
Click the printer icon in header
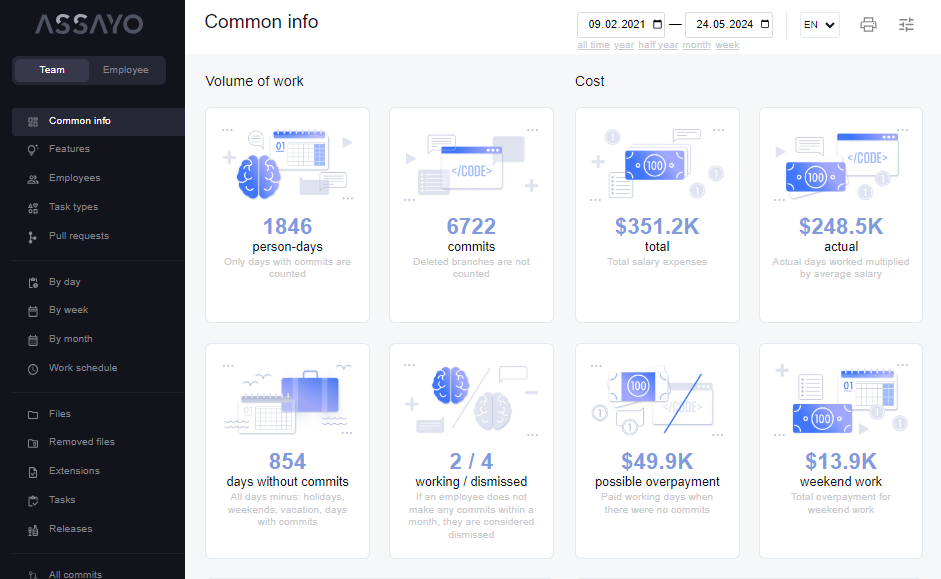(x=868, y=25)
